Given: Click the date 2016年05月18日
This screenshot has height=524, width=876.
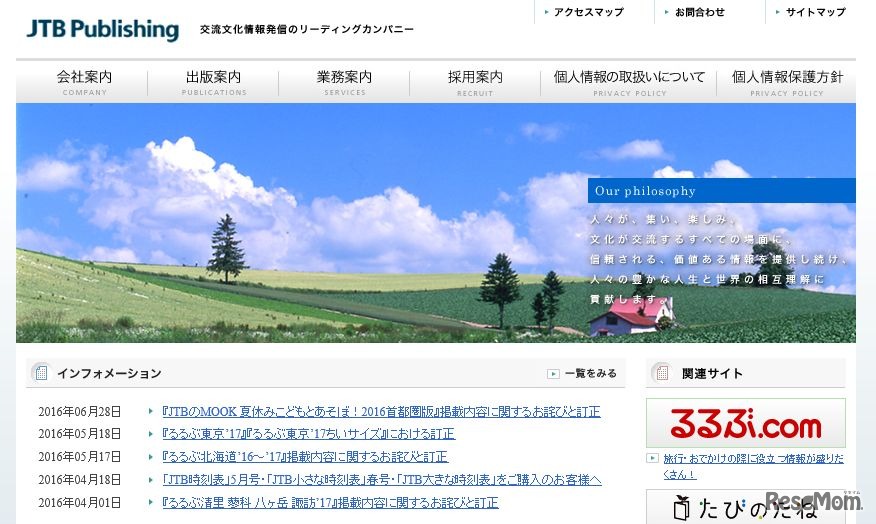Looking at the screenshot, I should coord(80,434).
